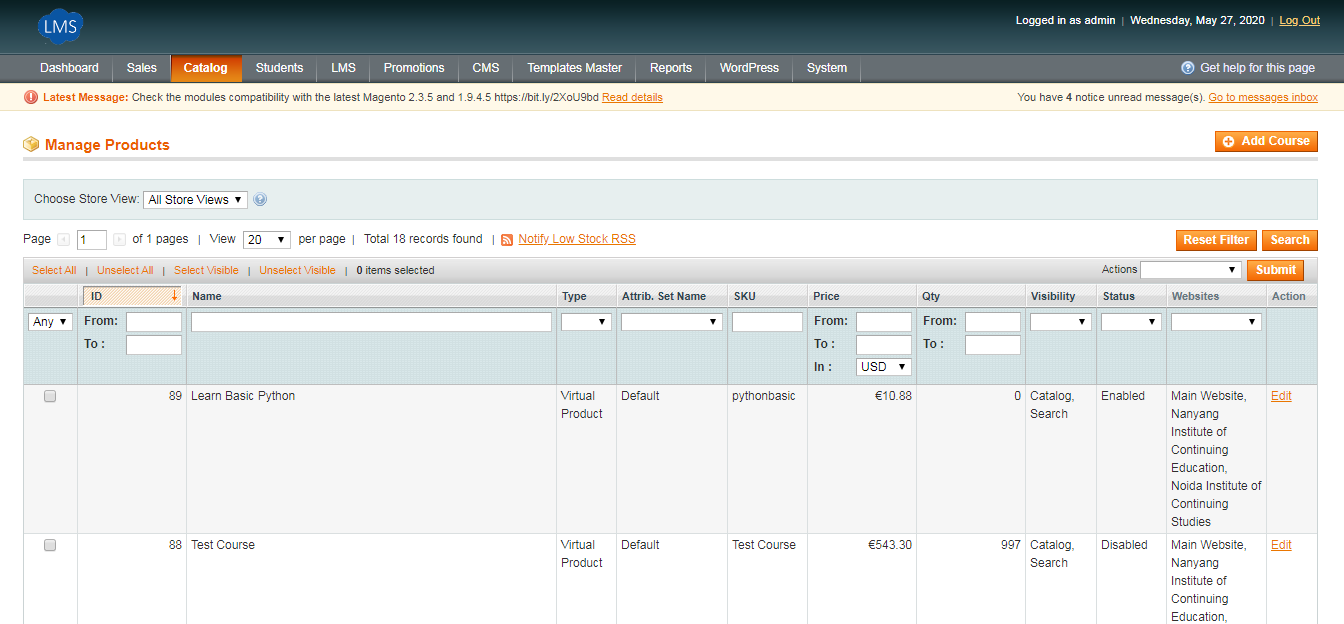Click the red latest message alert icon
This screenshot has width=1344, height=624.
coord(31,97)
